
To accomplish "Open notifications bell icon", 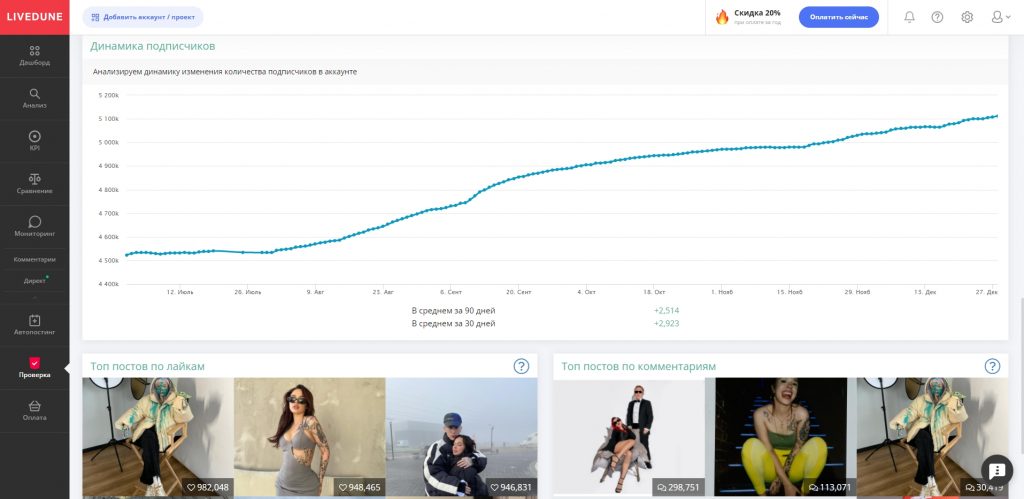I will pyautogui.click(x=909, y=17).
